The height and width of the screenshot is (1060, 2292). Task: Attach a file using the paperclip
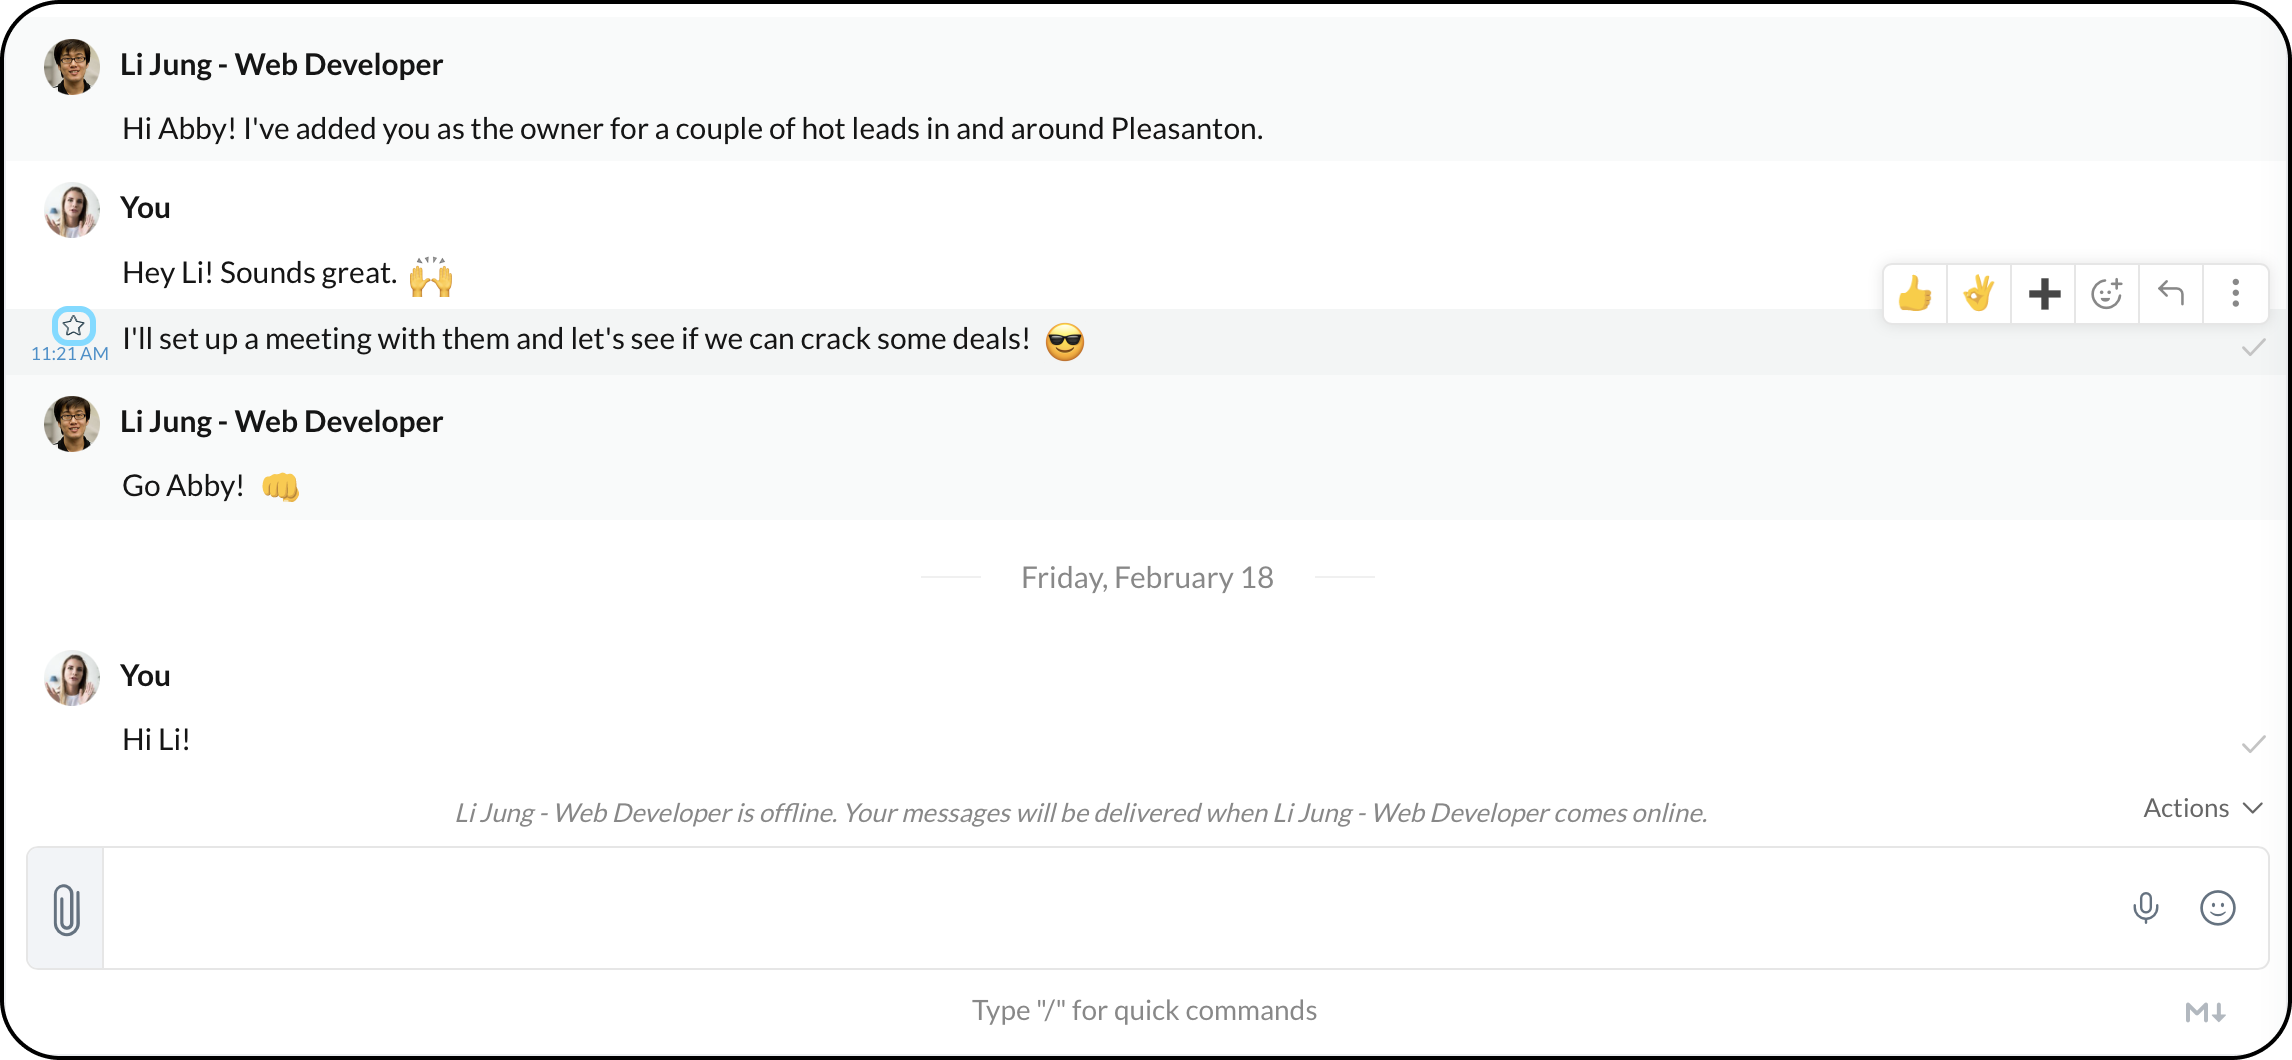pyautogui.click(x=66, y=909)
